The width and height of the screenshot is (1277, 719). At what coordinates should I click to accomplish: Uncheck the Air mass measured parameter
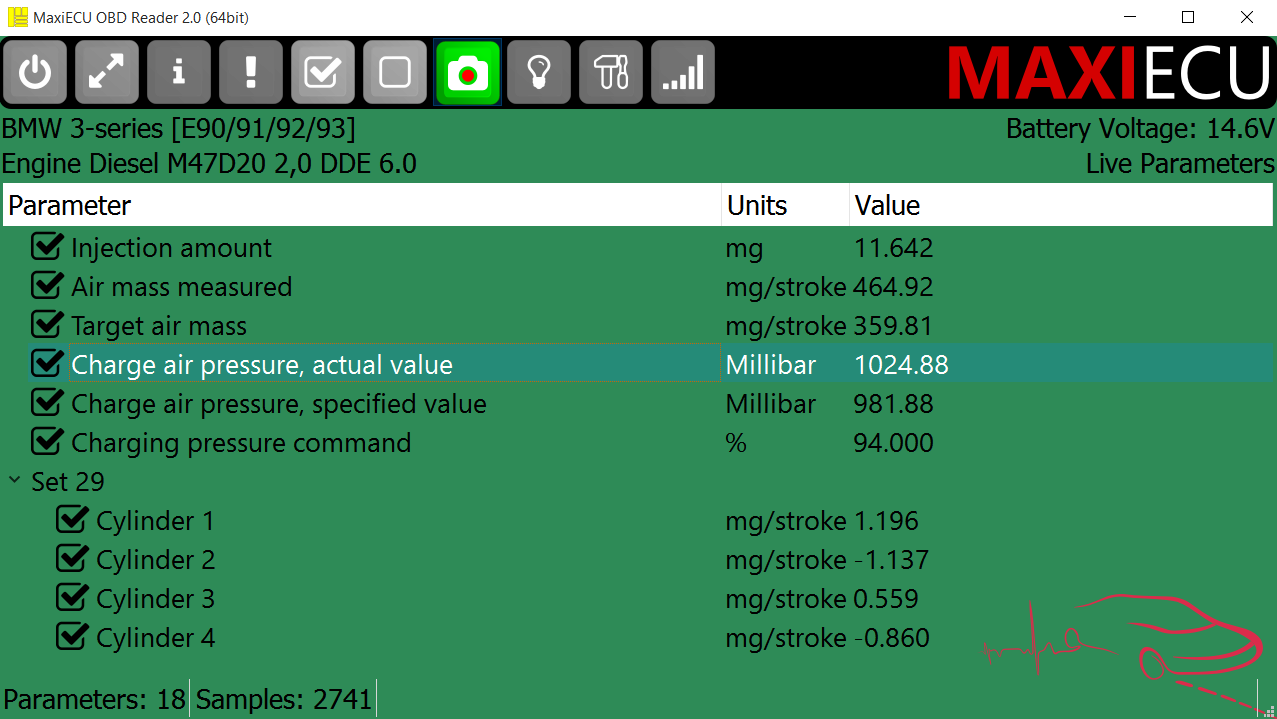pyautogui.click(x=47, y=286)
